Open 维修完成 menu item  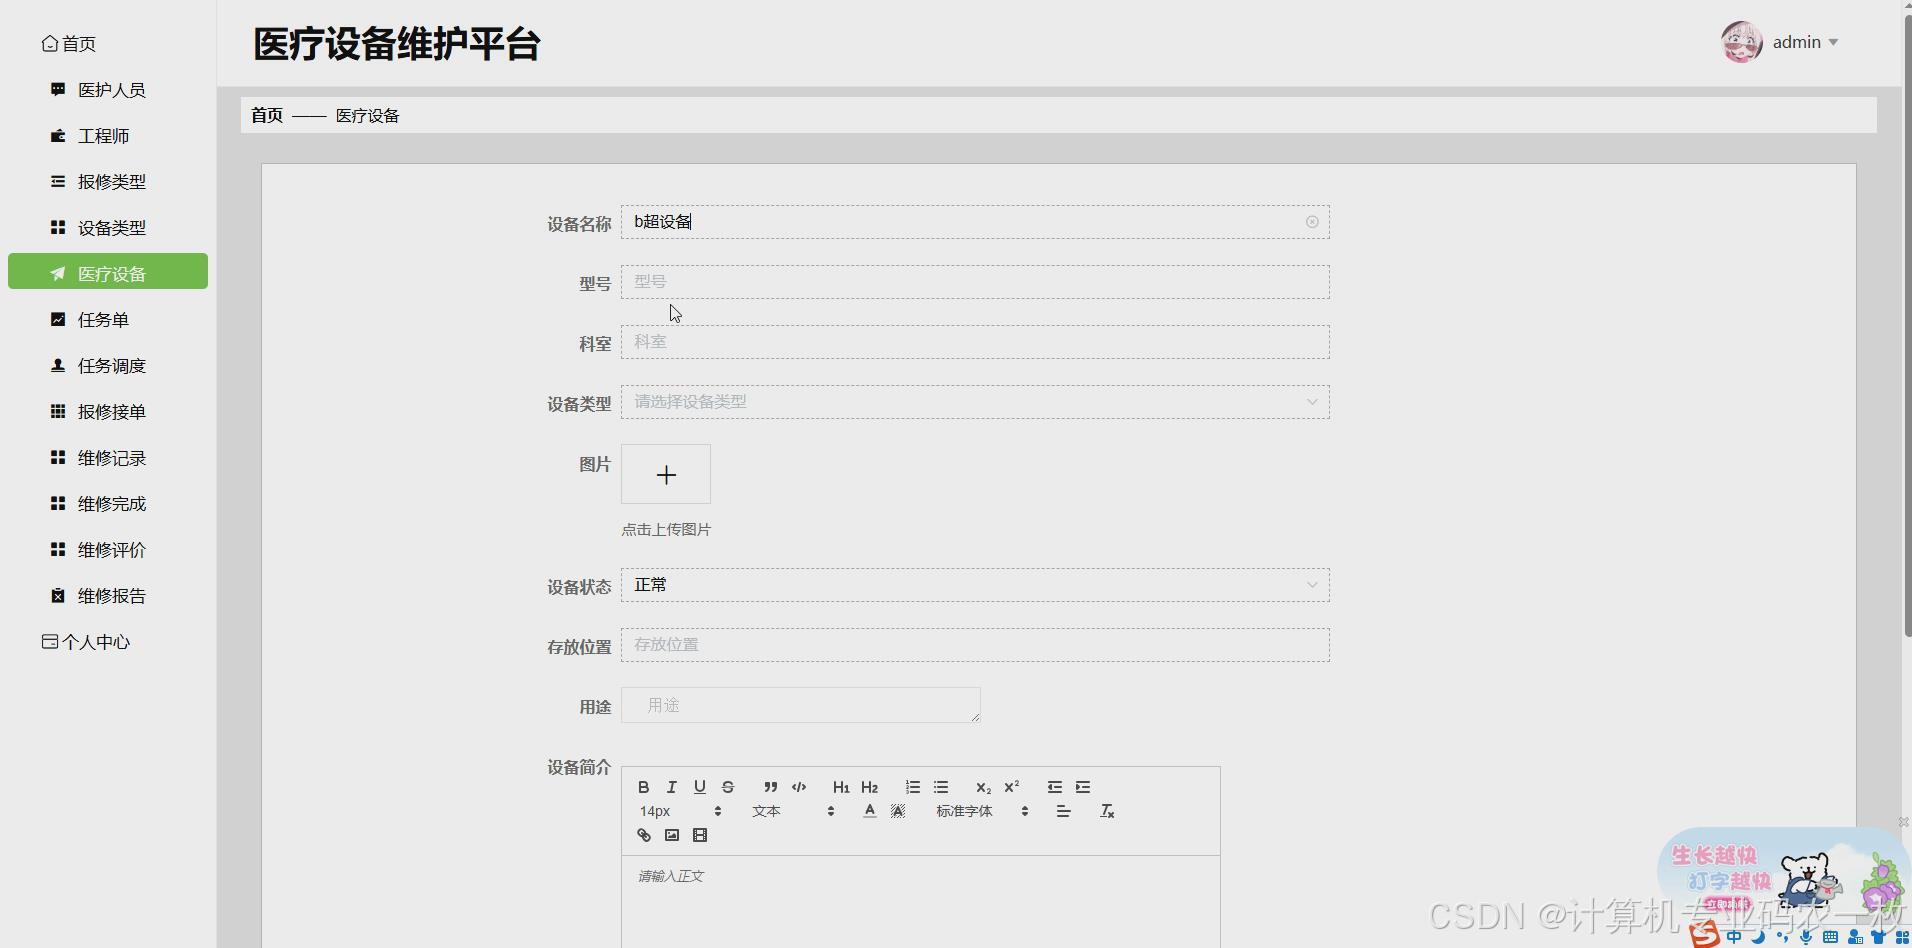108,504
